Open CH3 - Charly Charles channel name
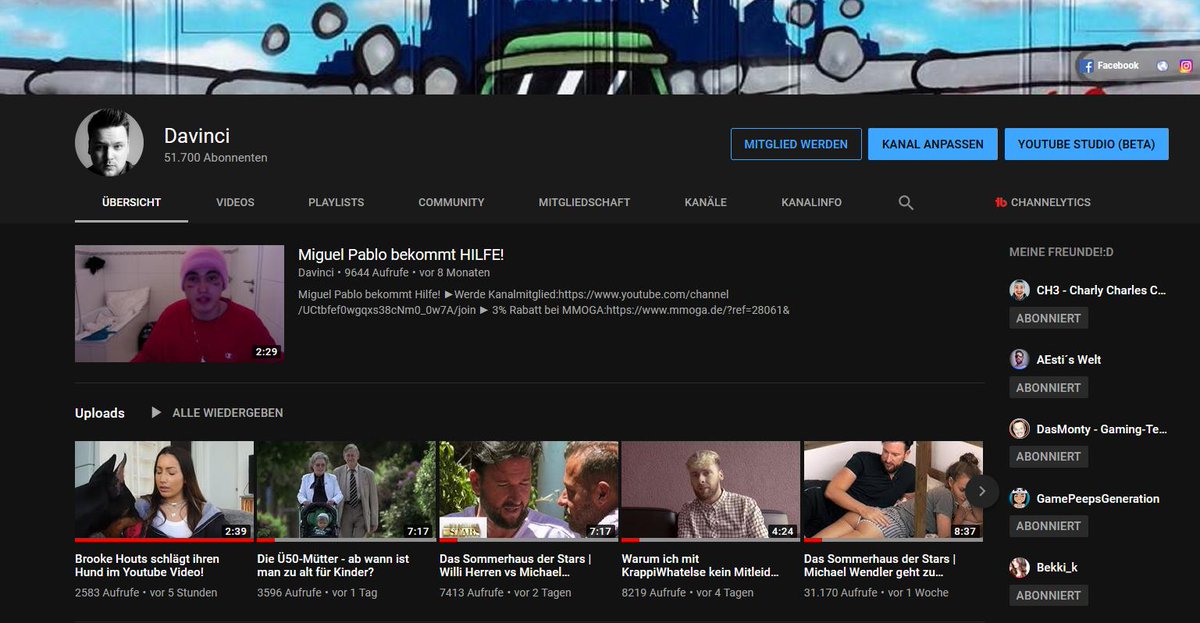This screenshot has height=623, width=1200. pos(1101,290)
